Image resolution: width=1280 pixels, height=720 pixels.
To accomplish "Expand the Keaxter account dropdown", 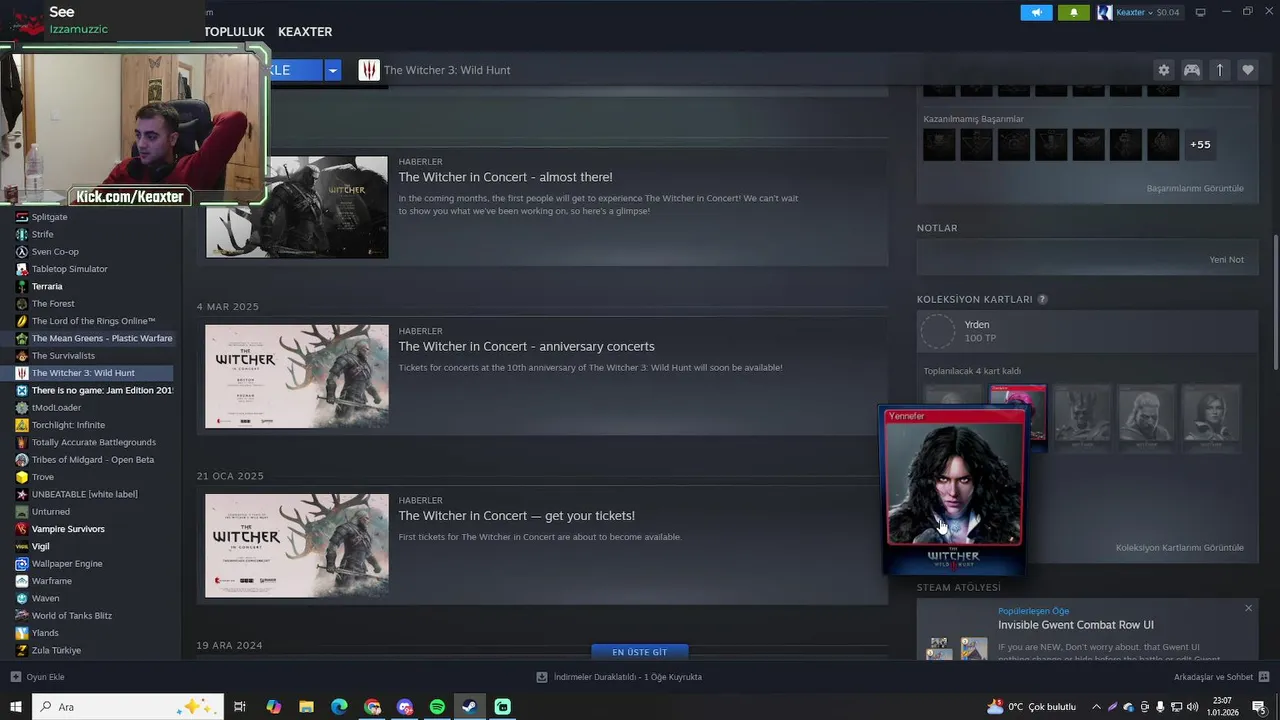I will [x=1148, y=12].
